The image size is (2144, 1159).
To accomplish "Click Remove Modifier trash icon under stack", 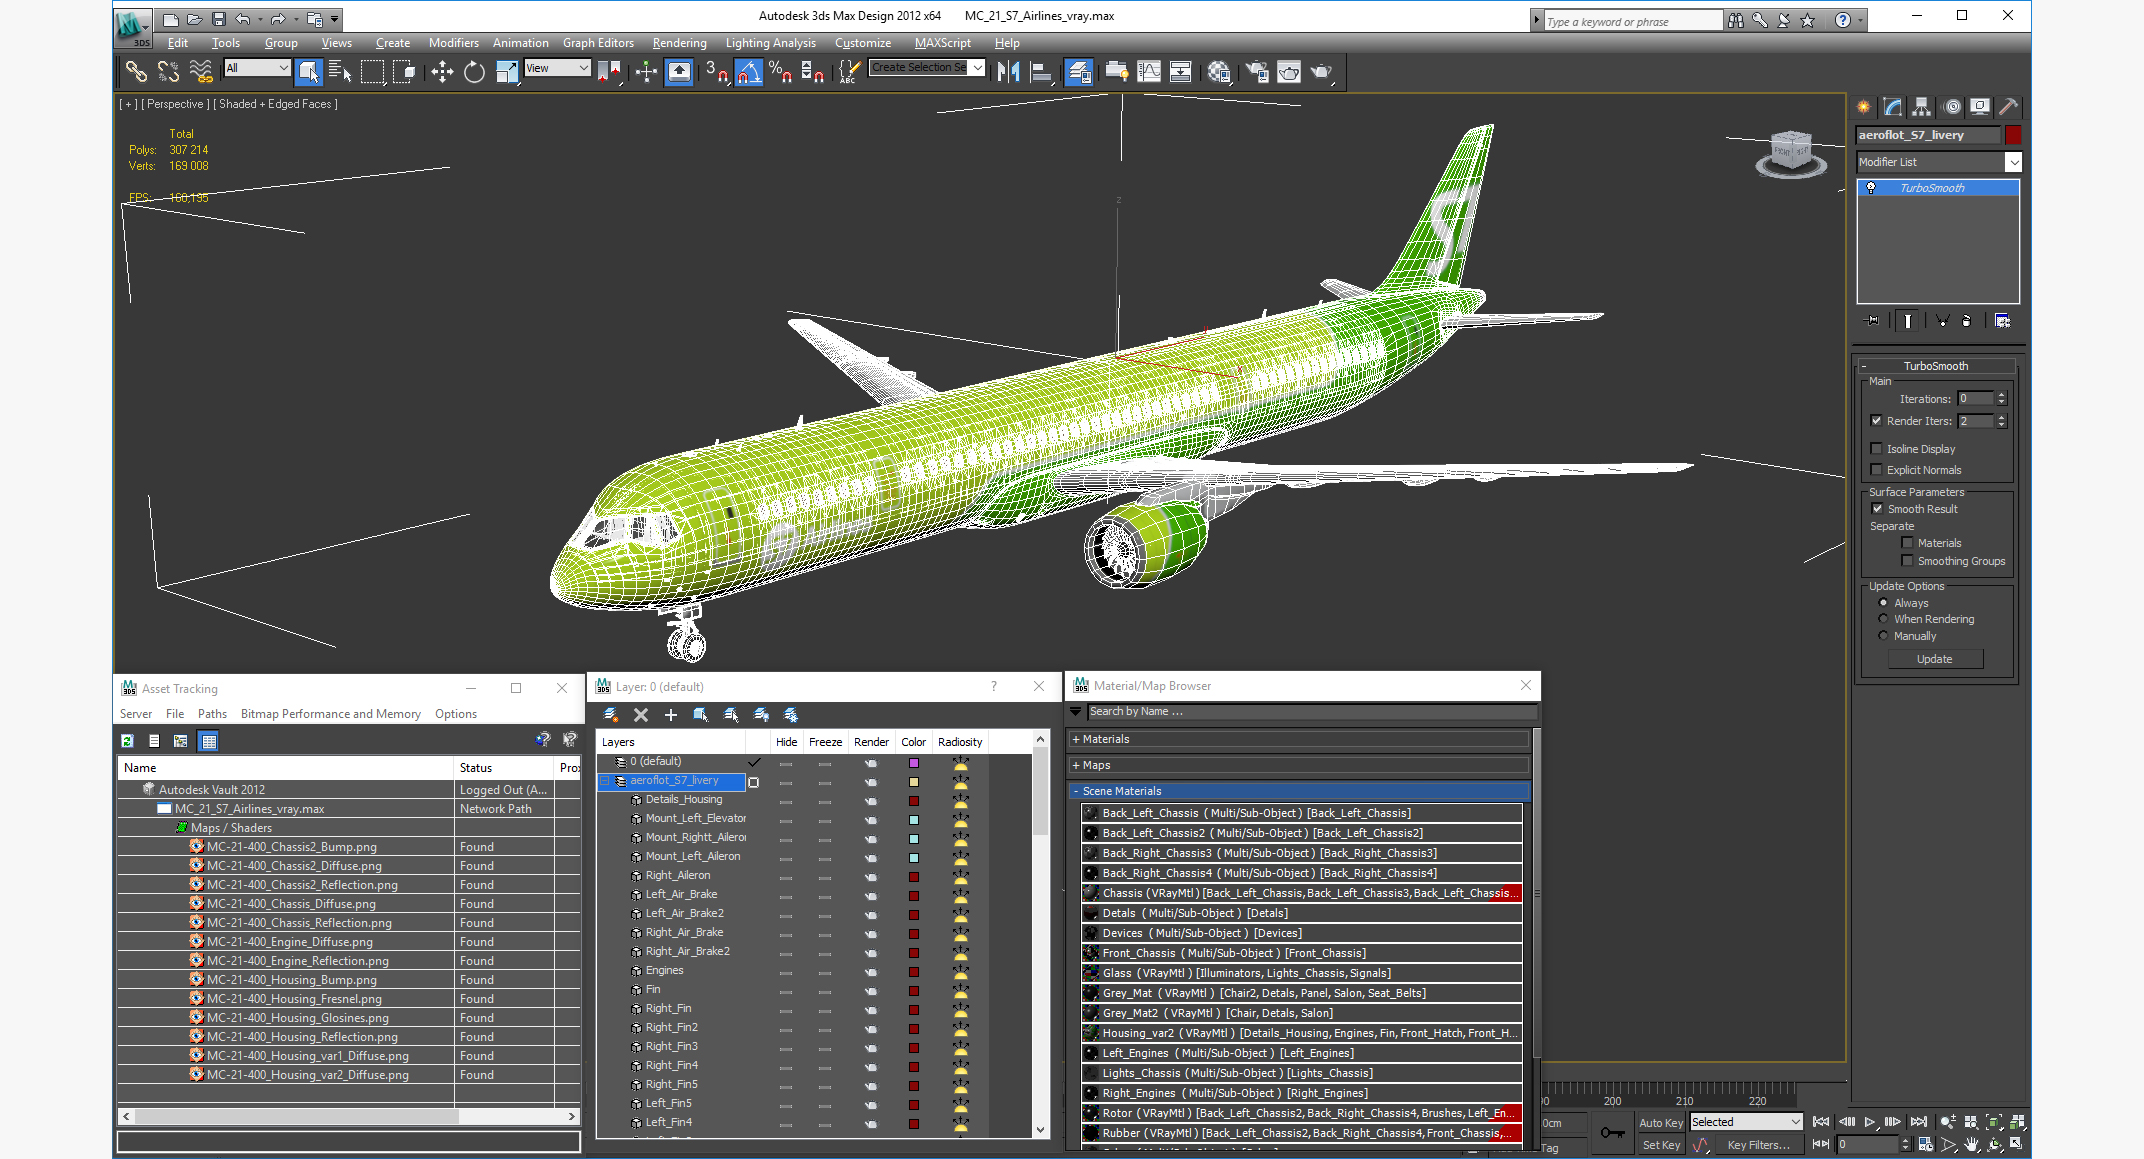I will click(1967, 321).
